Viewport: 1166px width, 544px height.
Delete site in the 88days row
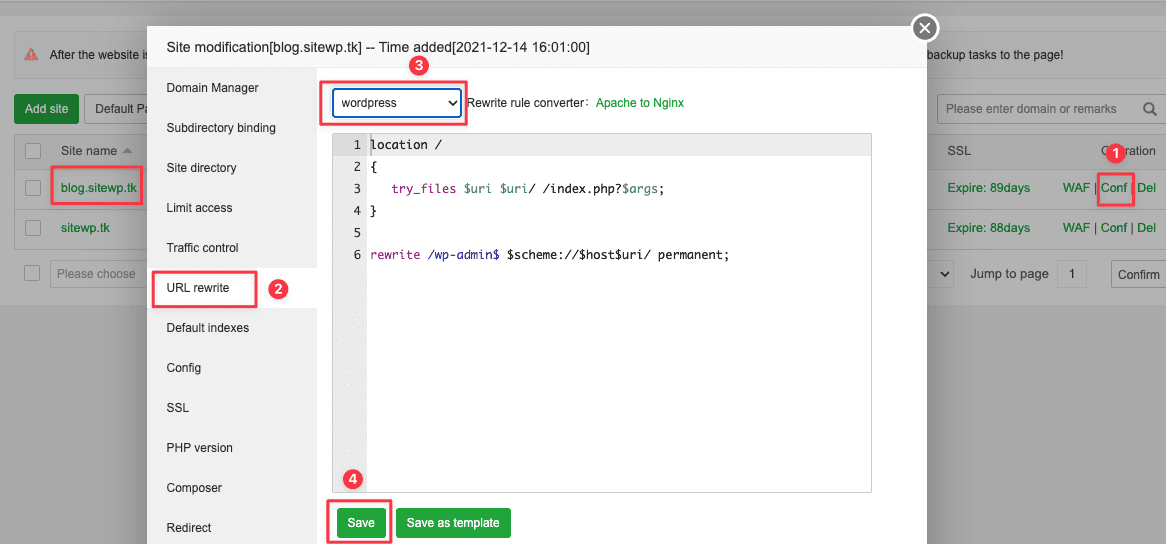1147,227
